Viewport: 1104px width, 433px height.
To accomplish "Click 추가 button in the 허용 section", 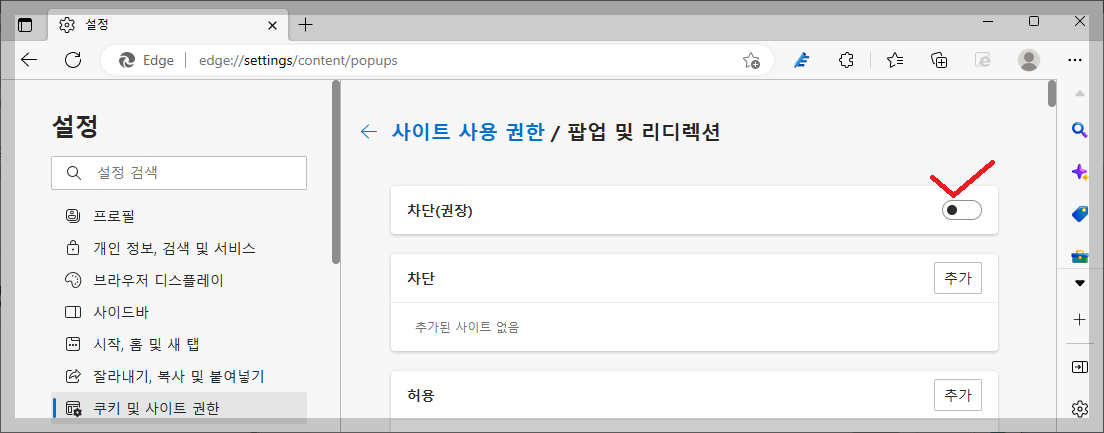I will click(958, 395).
